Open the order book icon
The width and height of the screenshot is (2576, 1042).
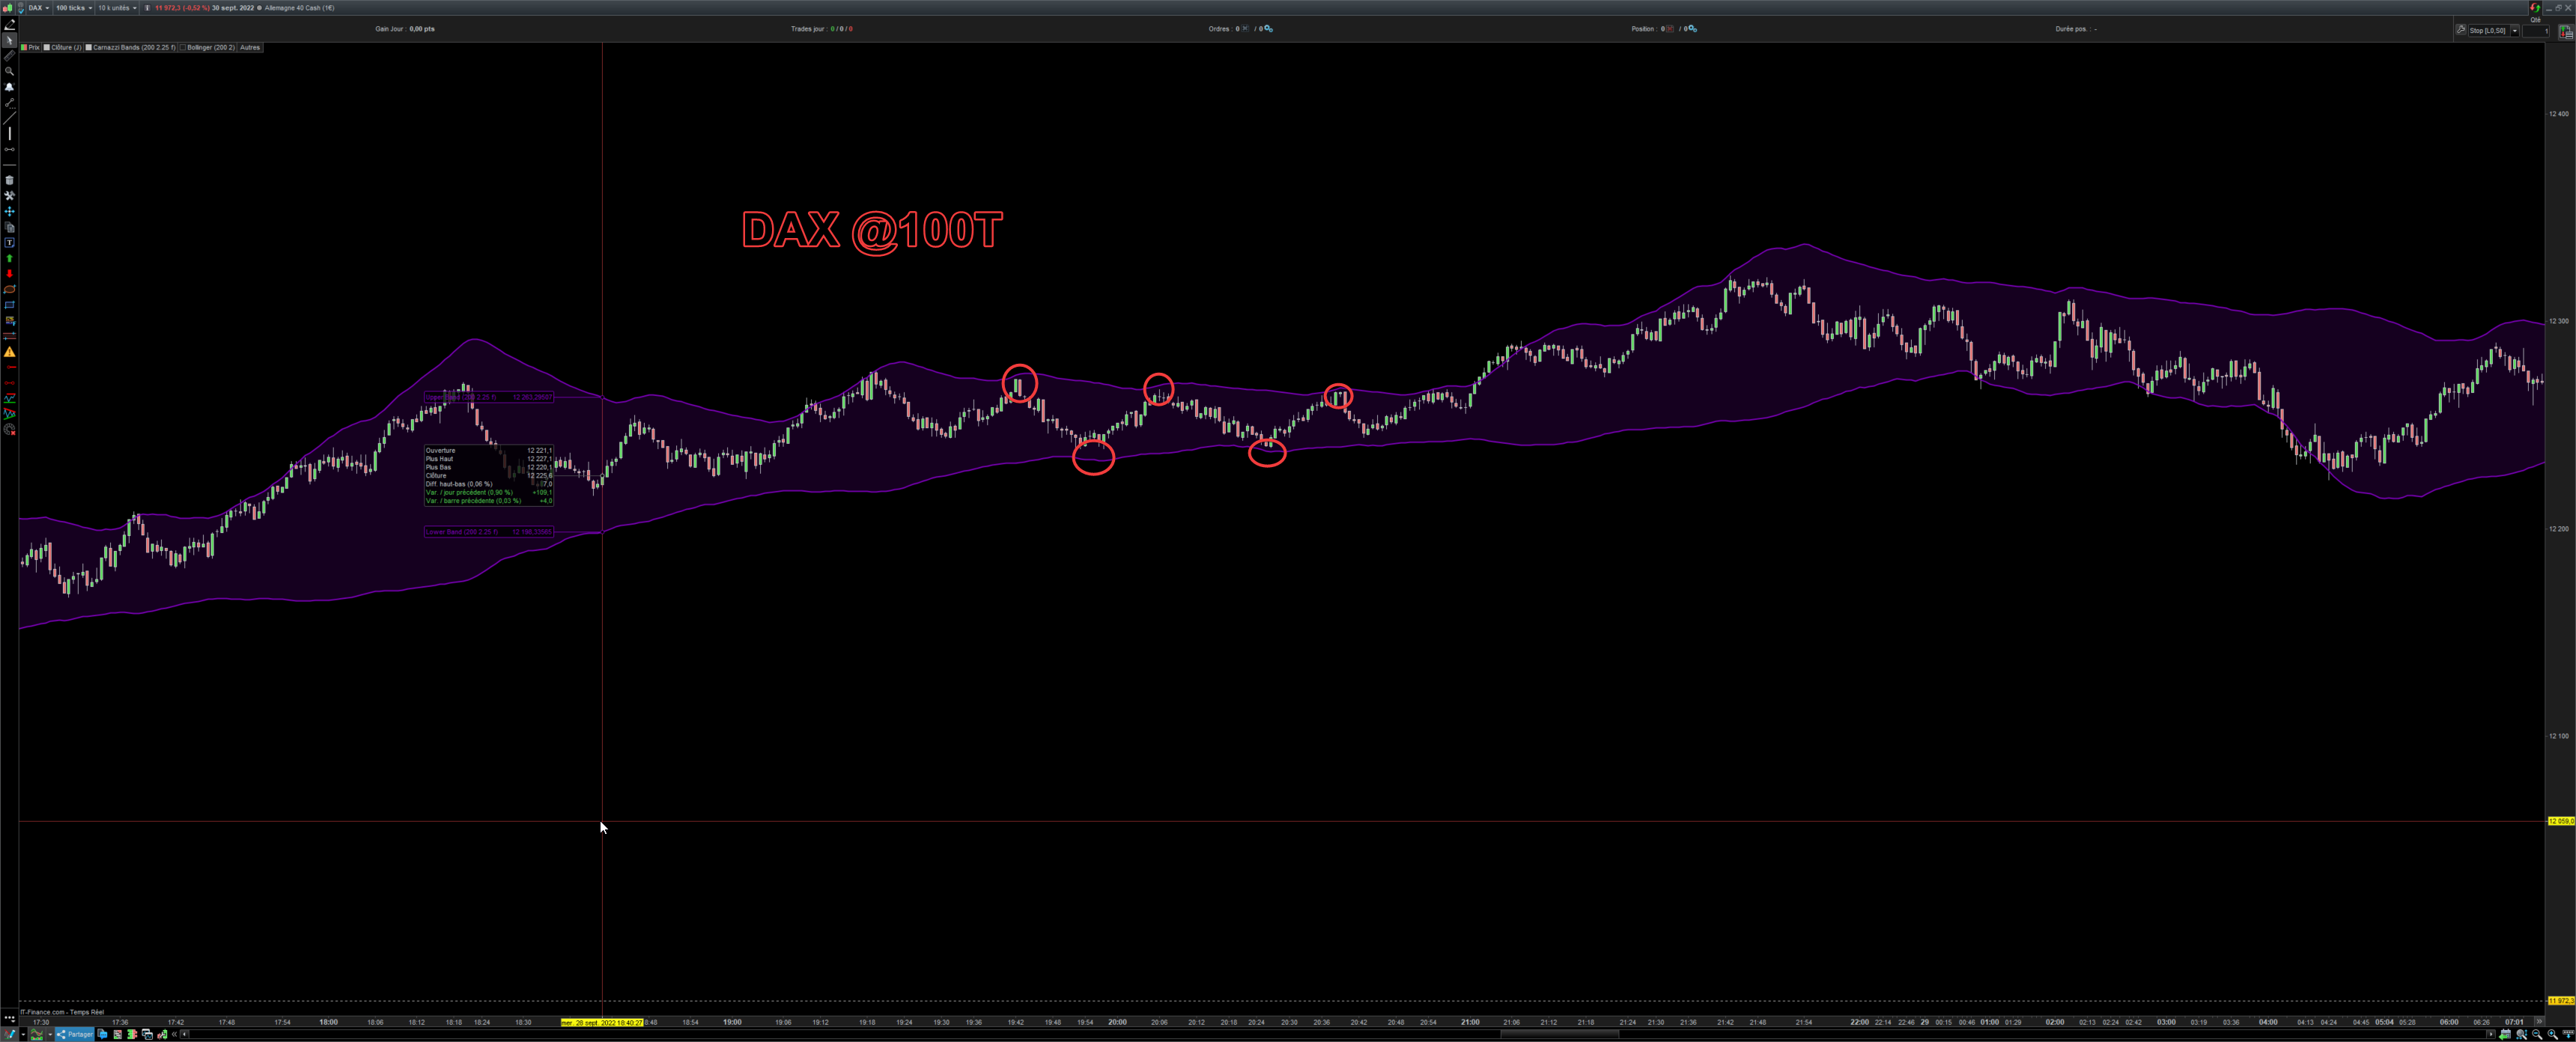[x=132, y=1034]
